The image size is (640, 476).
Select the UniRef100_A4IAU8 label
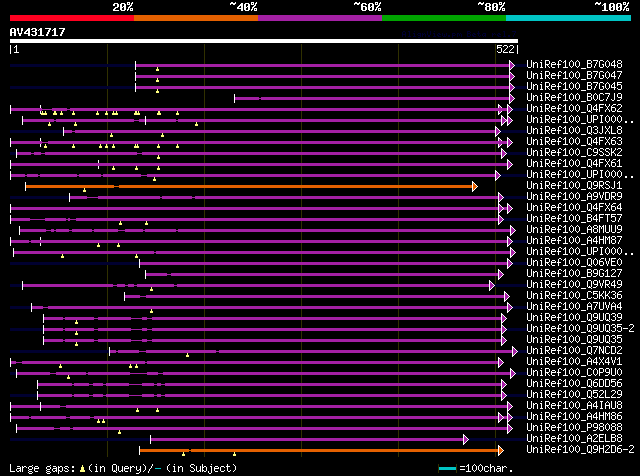click(574, 406)
